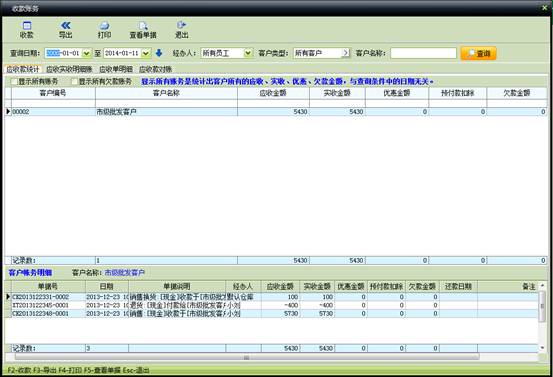This screenshot has height=377, width=553.
Task: Open the 经办人 所有员工 dropdown
Action: coord(248,53)
